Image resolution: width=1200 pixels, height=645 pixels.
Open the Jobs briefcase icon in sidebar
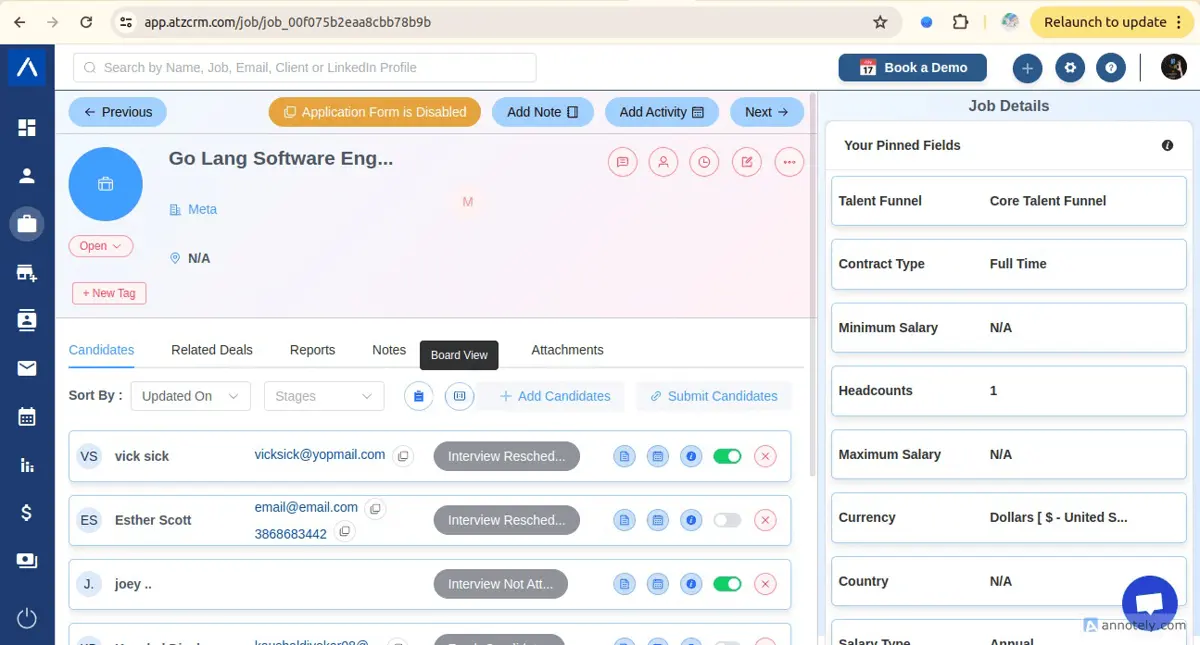click(27, 224)
